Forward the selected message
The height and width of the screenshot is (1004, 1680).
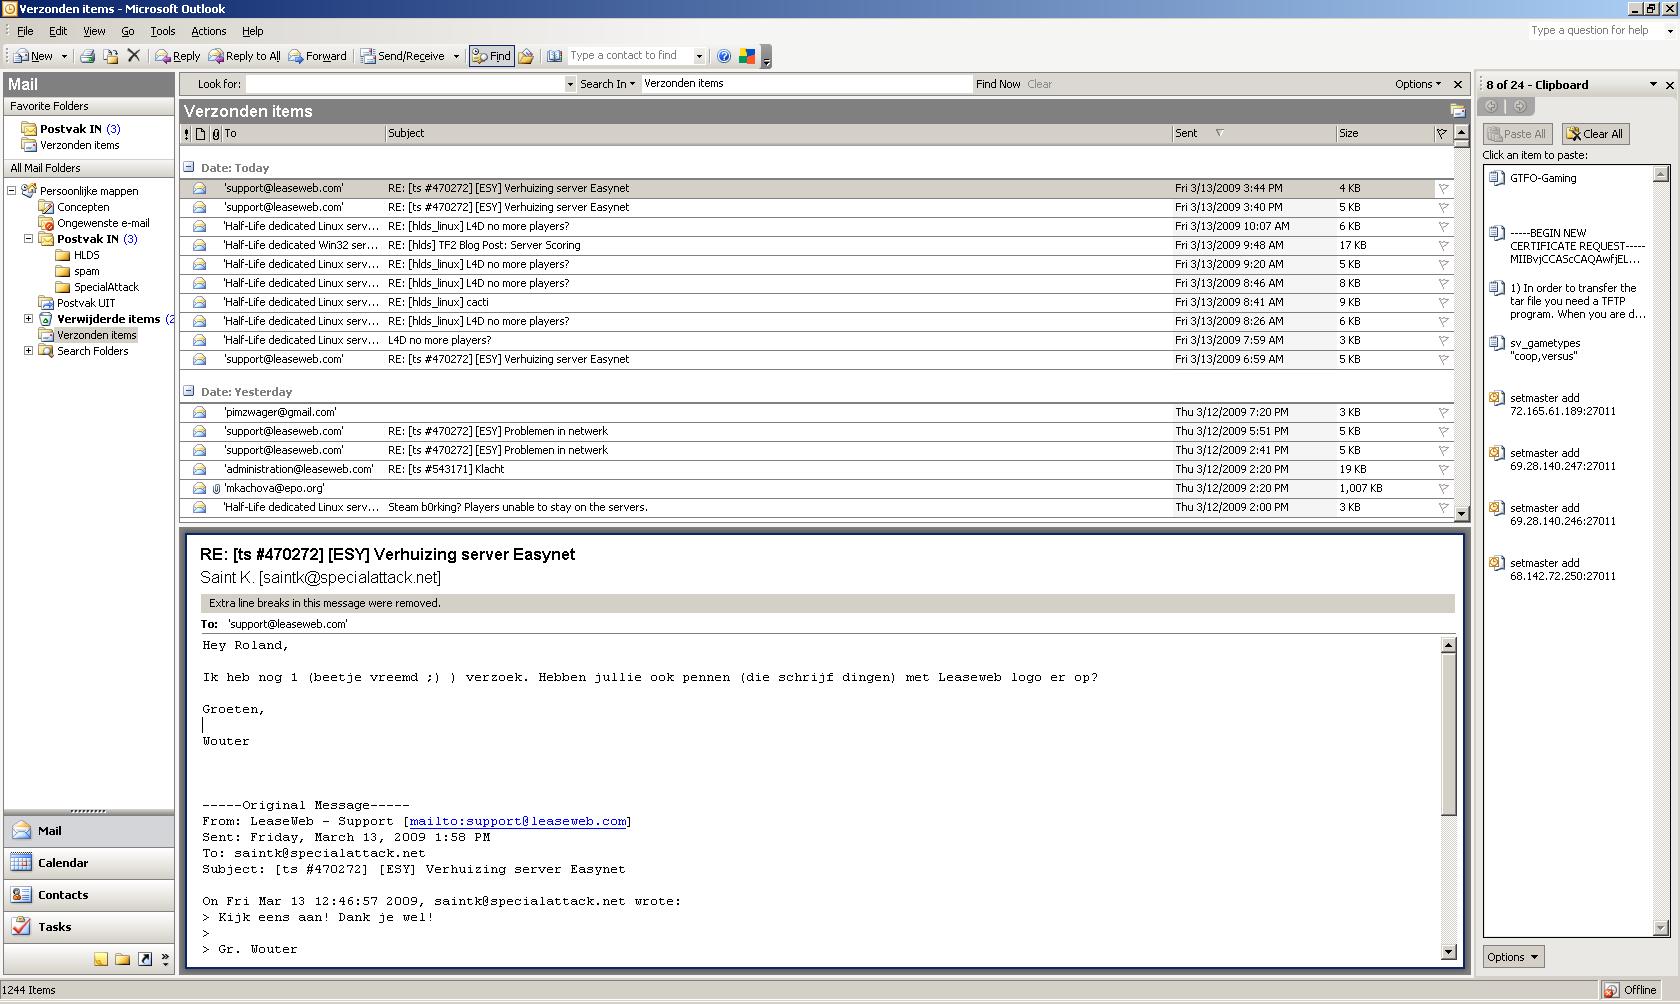[x=317, y=56]
